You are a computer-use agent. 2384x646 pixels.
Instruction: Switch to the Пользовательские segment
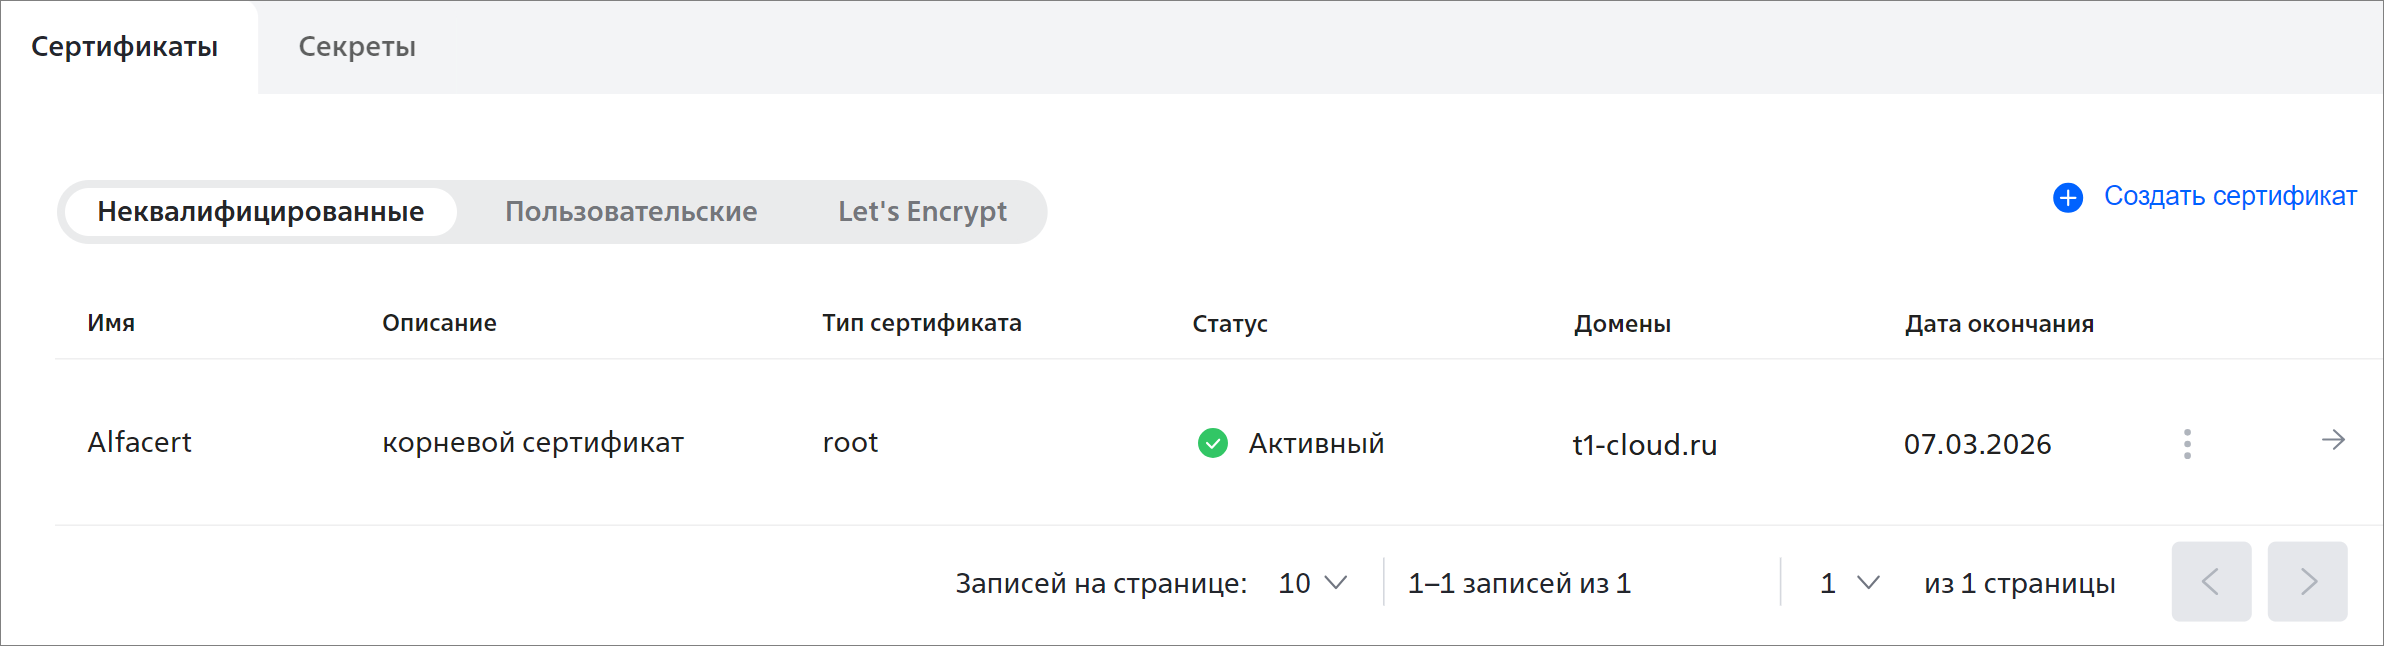631,212
